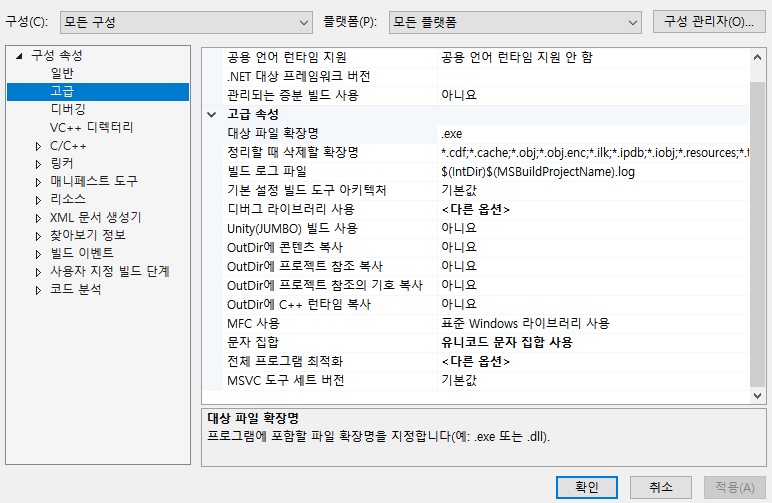Expand the 빌드 이벤트 tree node
The width and height of the screenshot is (772, 503).
(38, 254)
